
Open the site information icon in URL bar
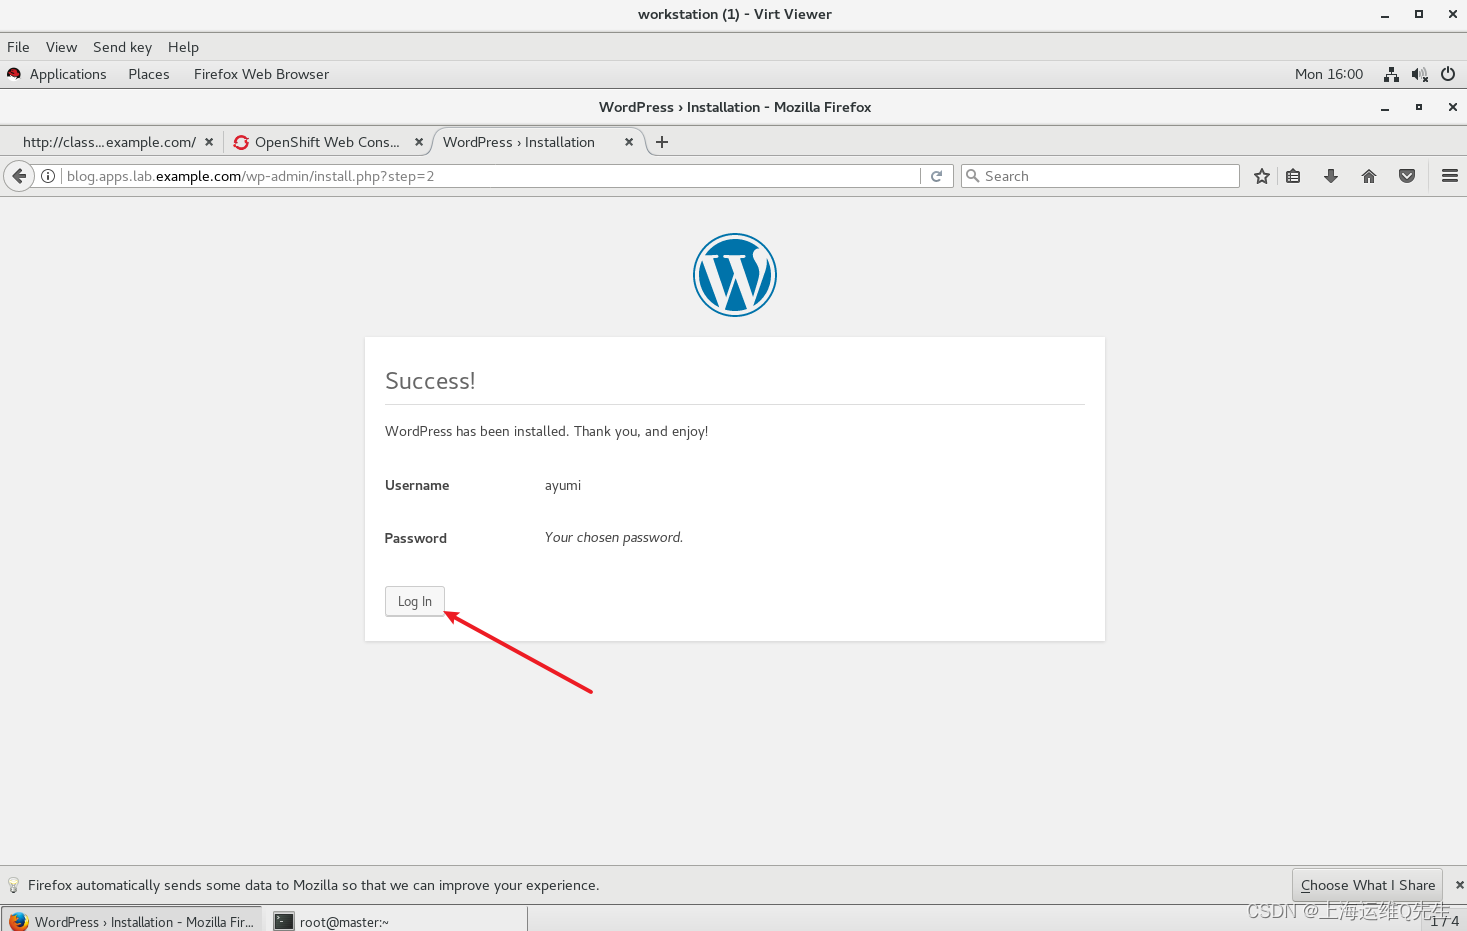point(48,176)
